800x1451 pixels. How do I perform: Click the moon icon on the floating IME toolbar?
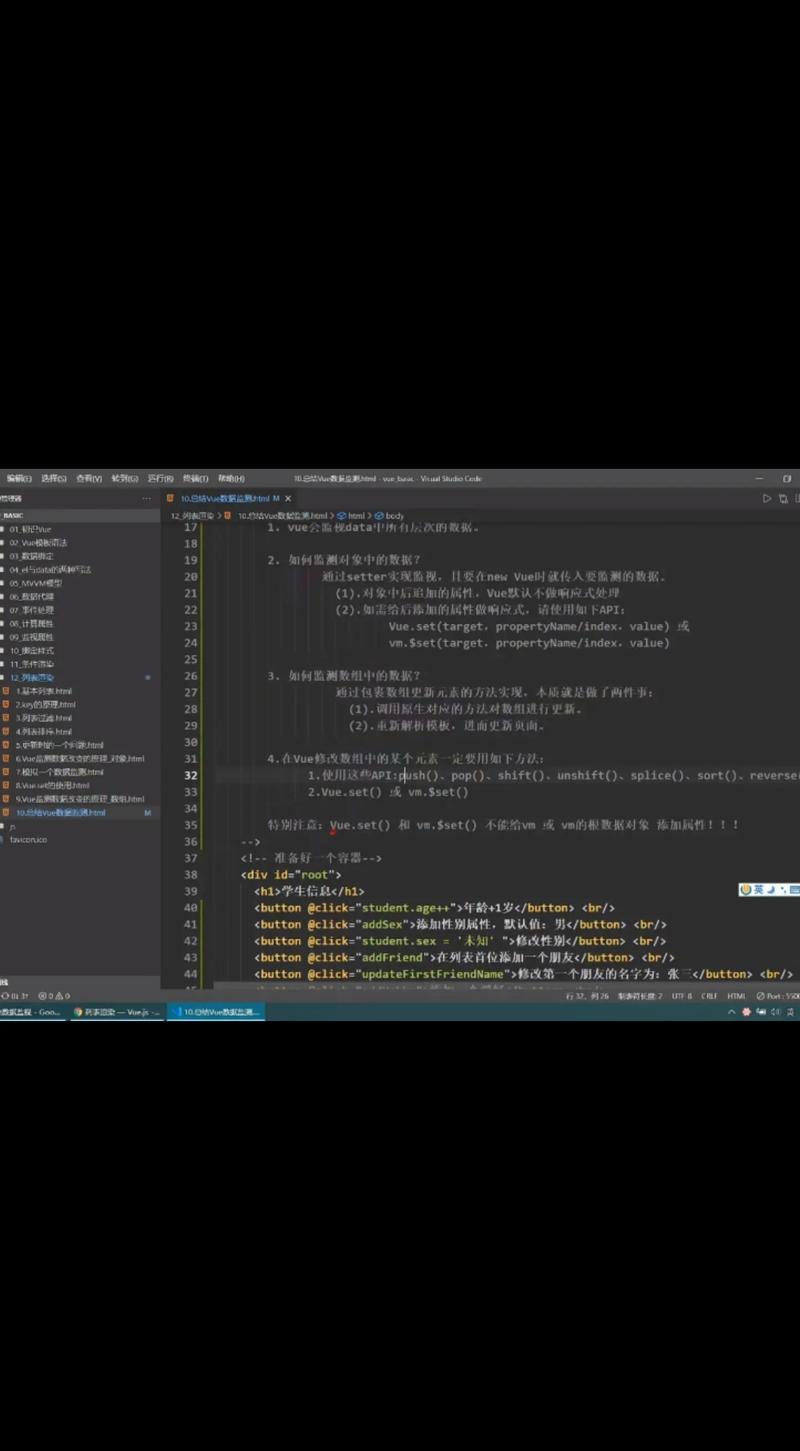point(770,889)
